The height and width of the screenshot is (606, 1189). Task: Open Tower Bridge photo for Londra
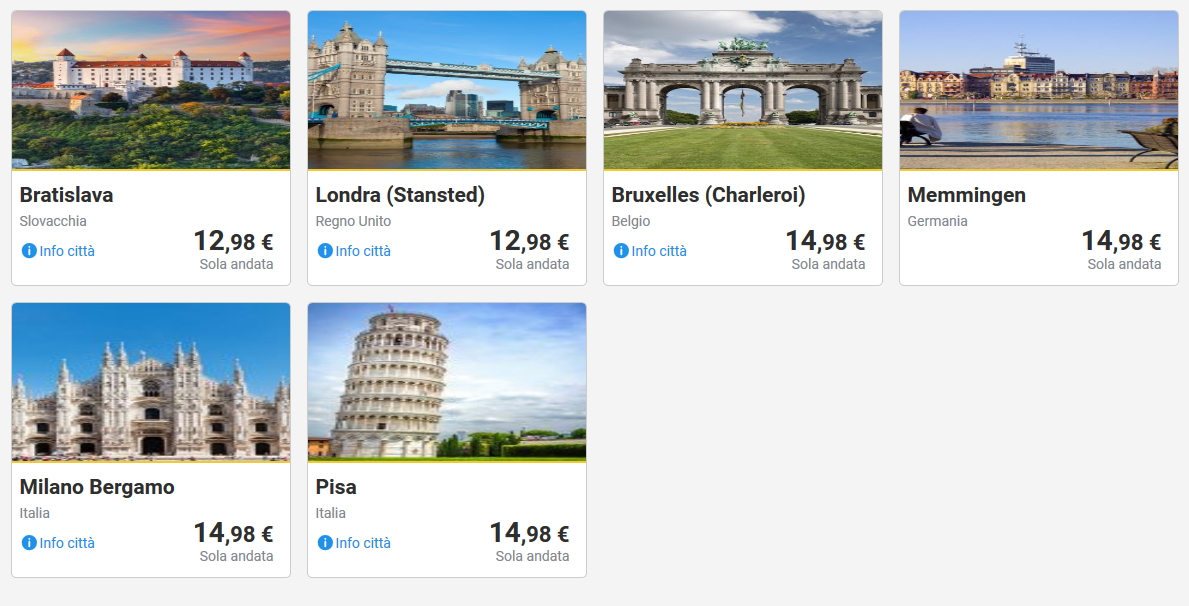(447, 90)
